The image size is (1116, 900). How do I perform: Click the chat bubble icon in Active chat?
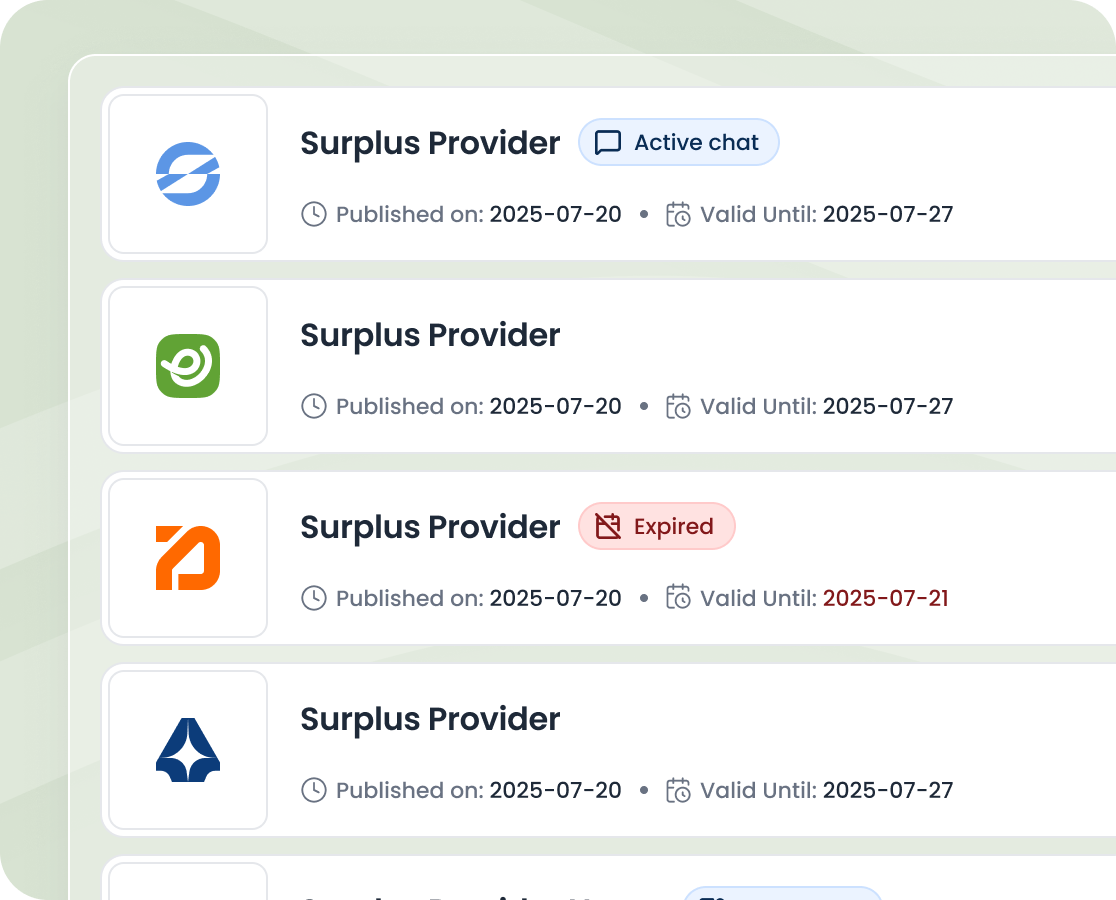point(608,143)
